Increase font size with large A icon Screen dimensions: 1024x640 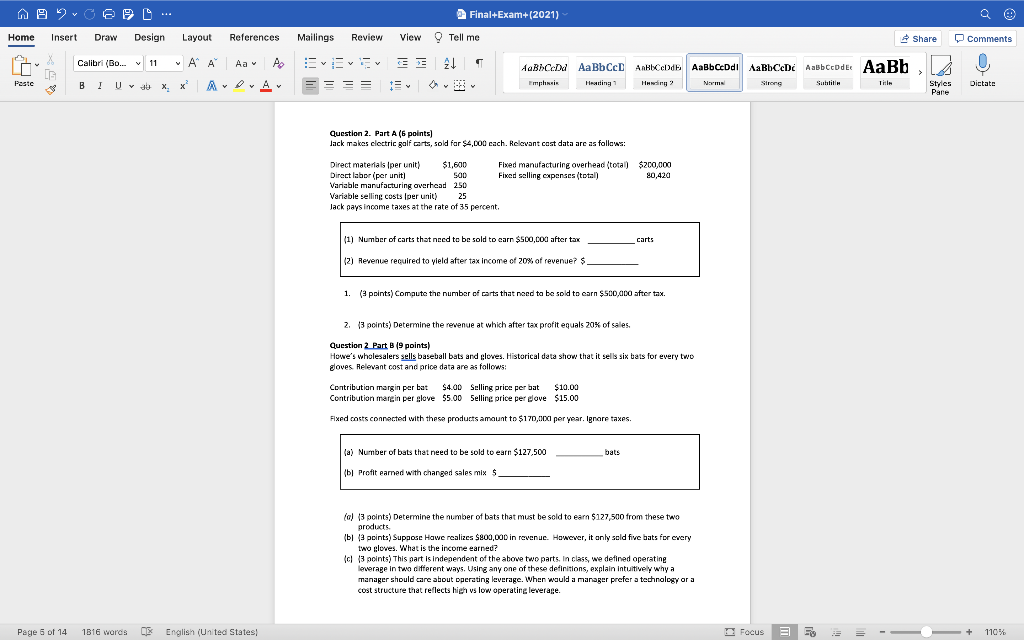193,63
